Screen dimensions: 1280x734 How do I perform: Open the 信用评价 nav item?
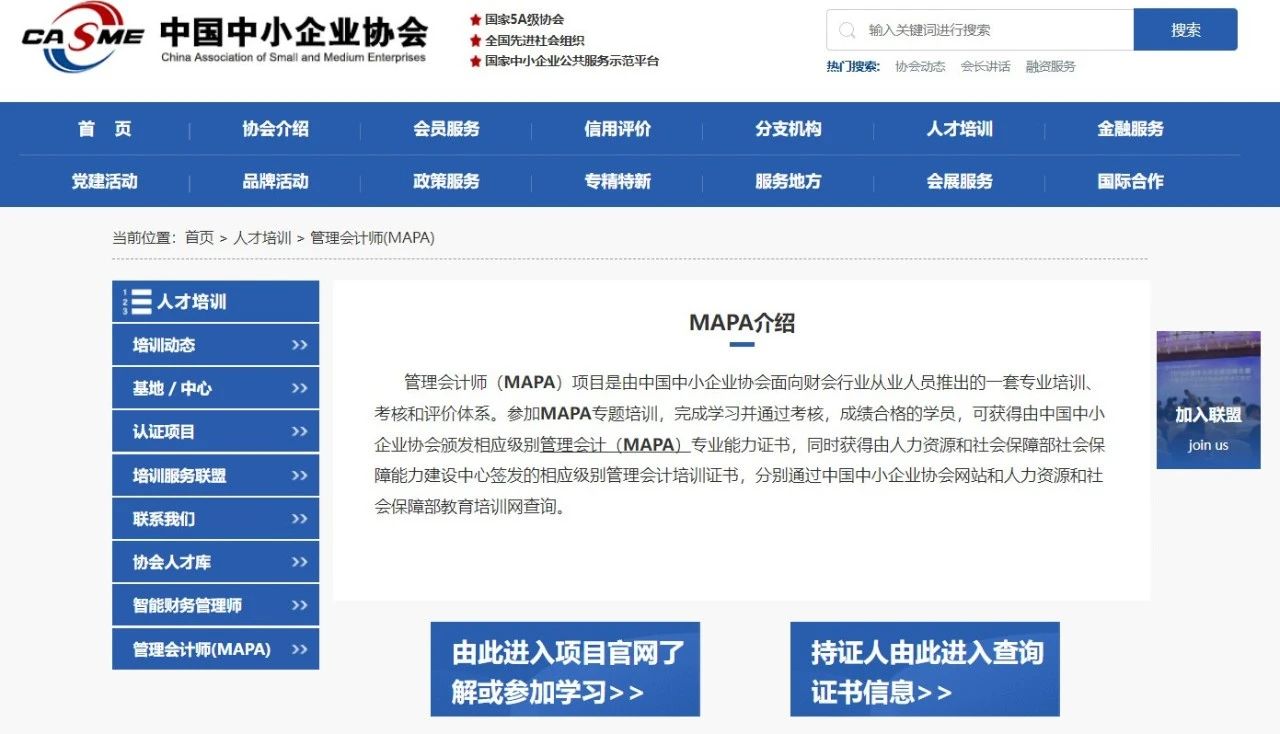pyautogui.click(x=617, y=129)
